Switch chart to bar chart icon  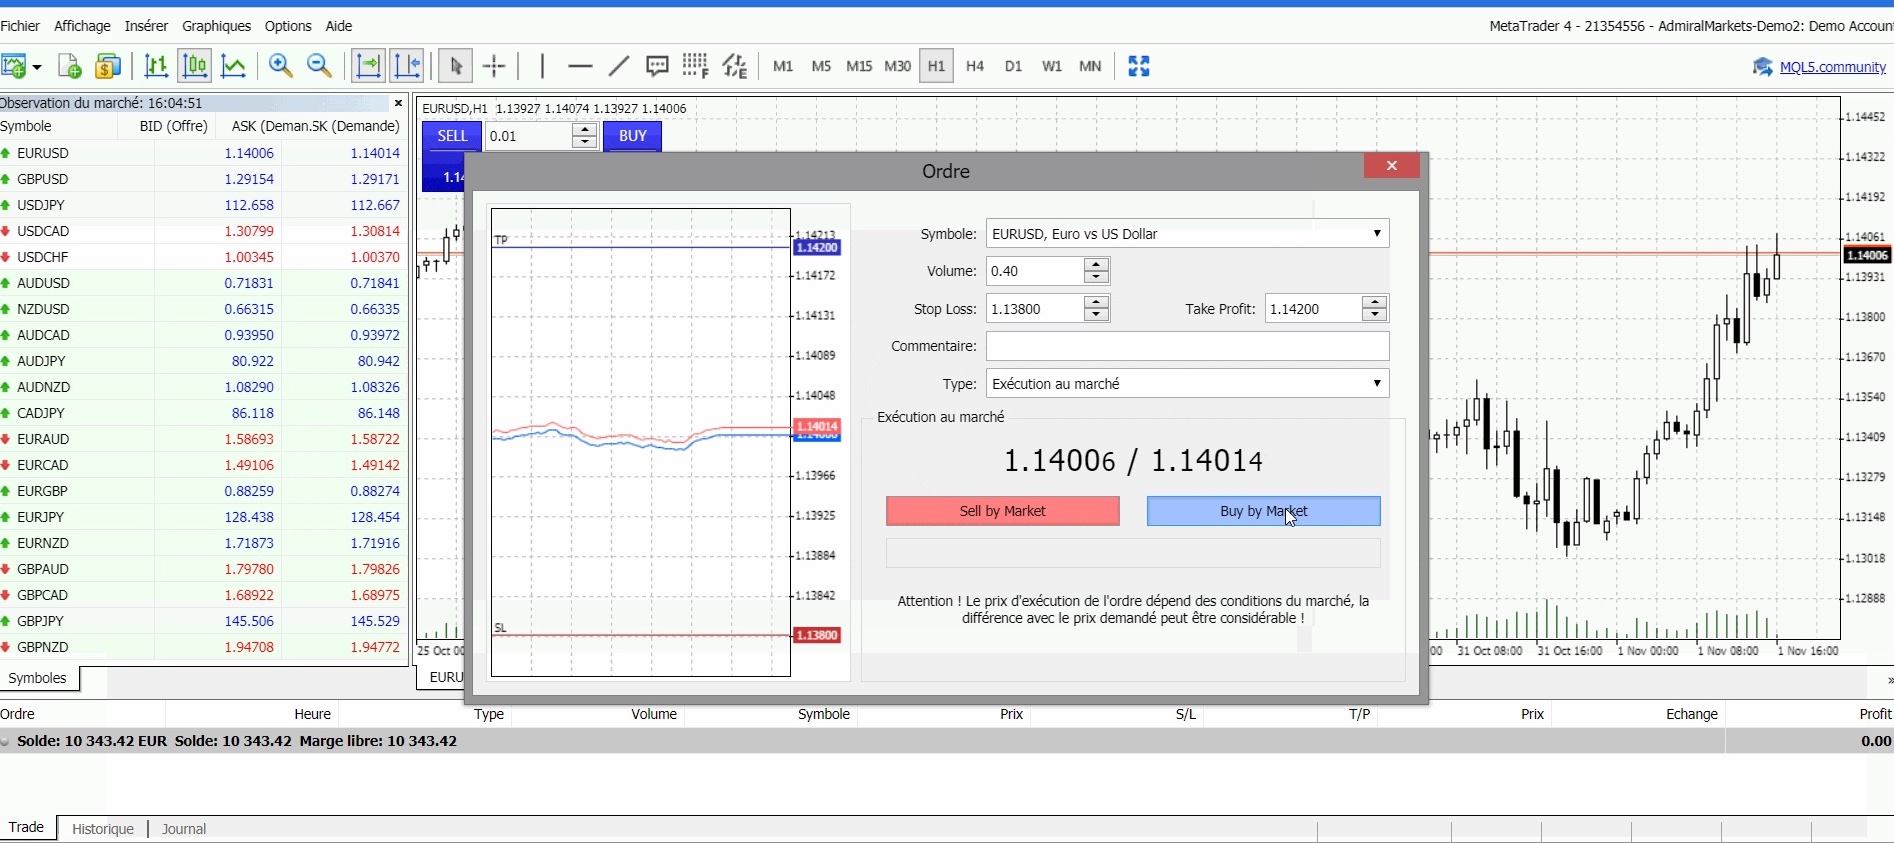[x=156, y=67]
